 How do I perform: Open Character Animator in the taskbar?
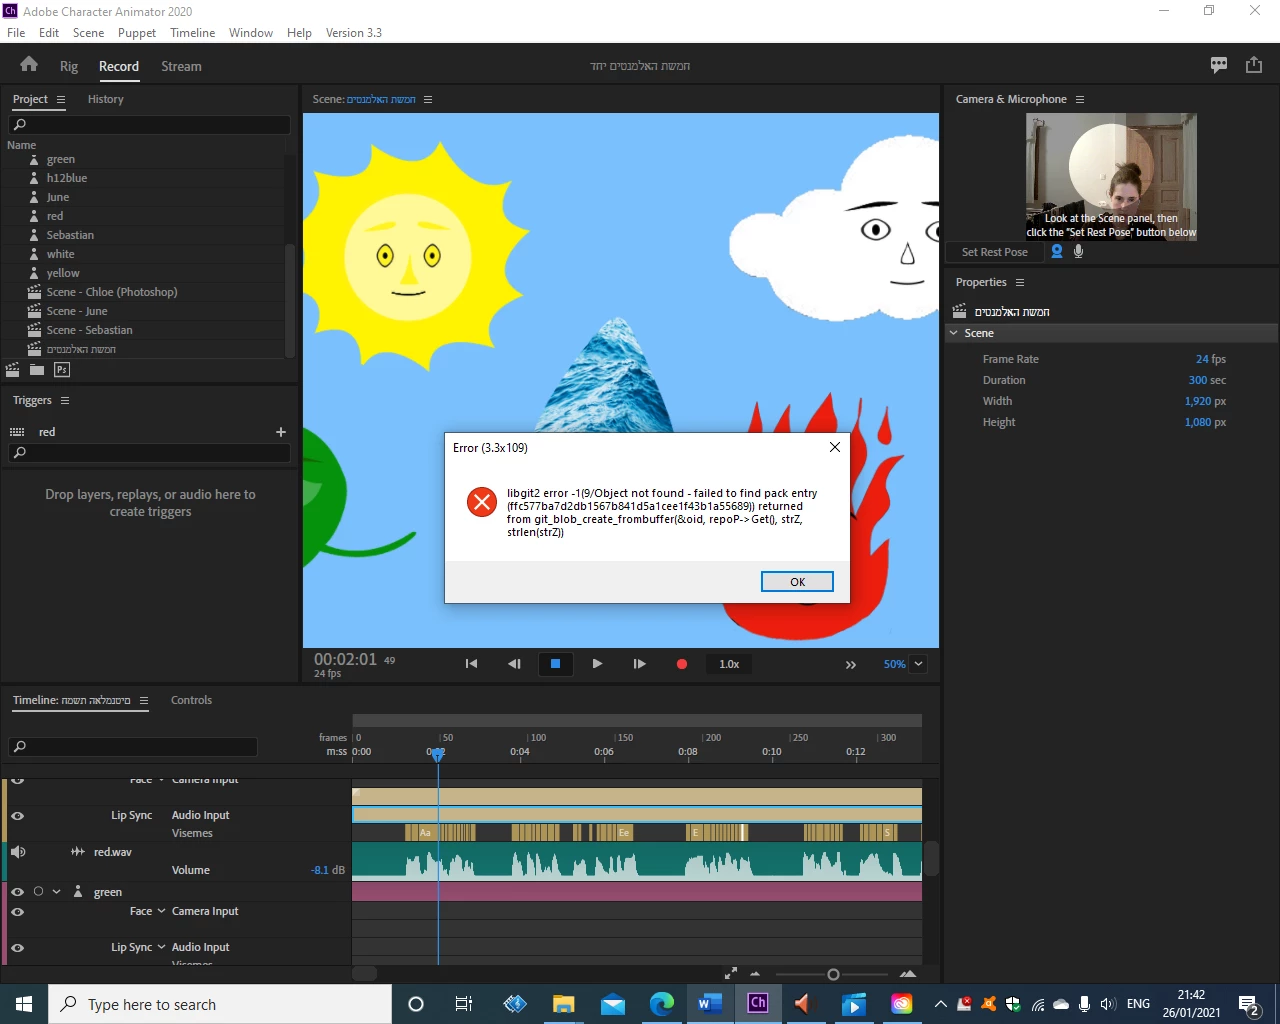coord(758,1003)
